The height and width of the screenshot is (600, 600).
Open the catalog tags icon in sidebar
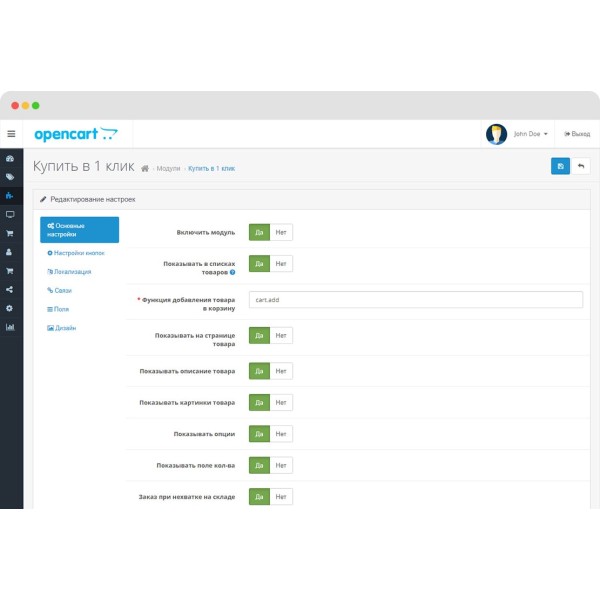tap(10, 177)
